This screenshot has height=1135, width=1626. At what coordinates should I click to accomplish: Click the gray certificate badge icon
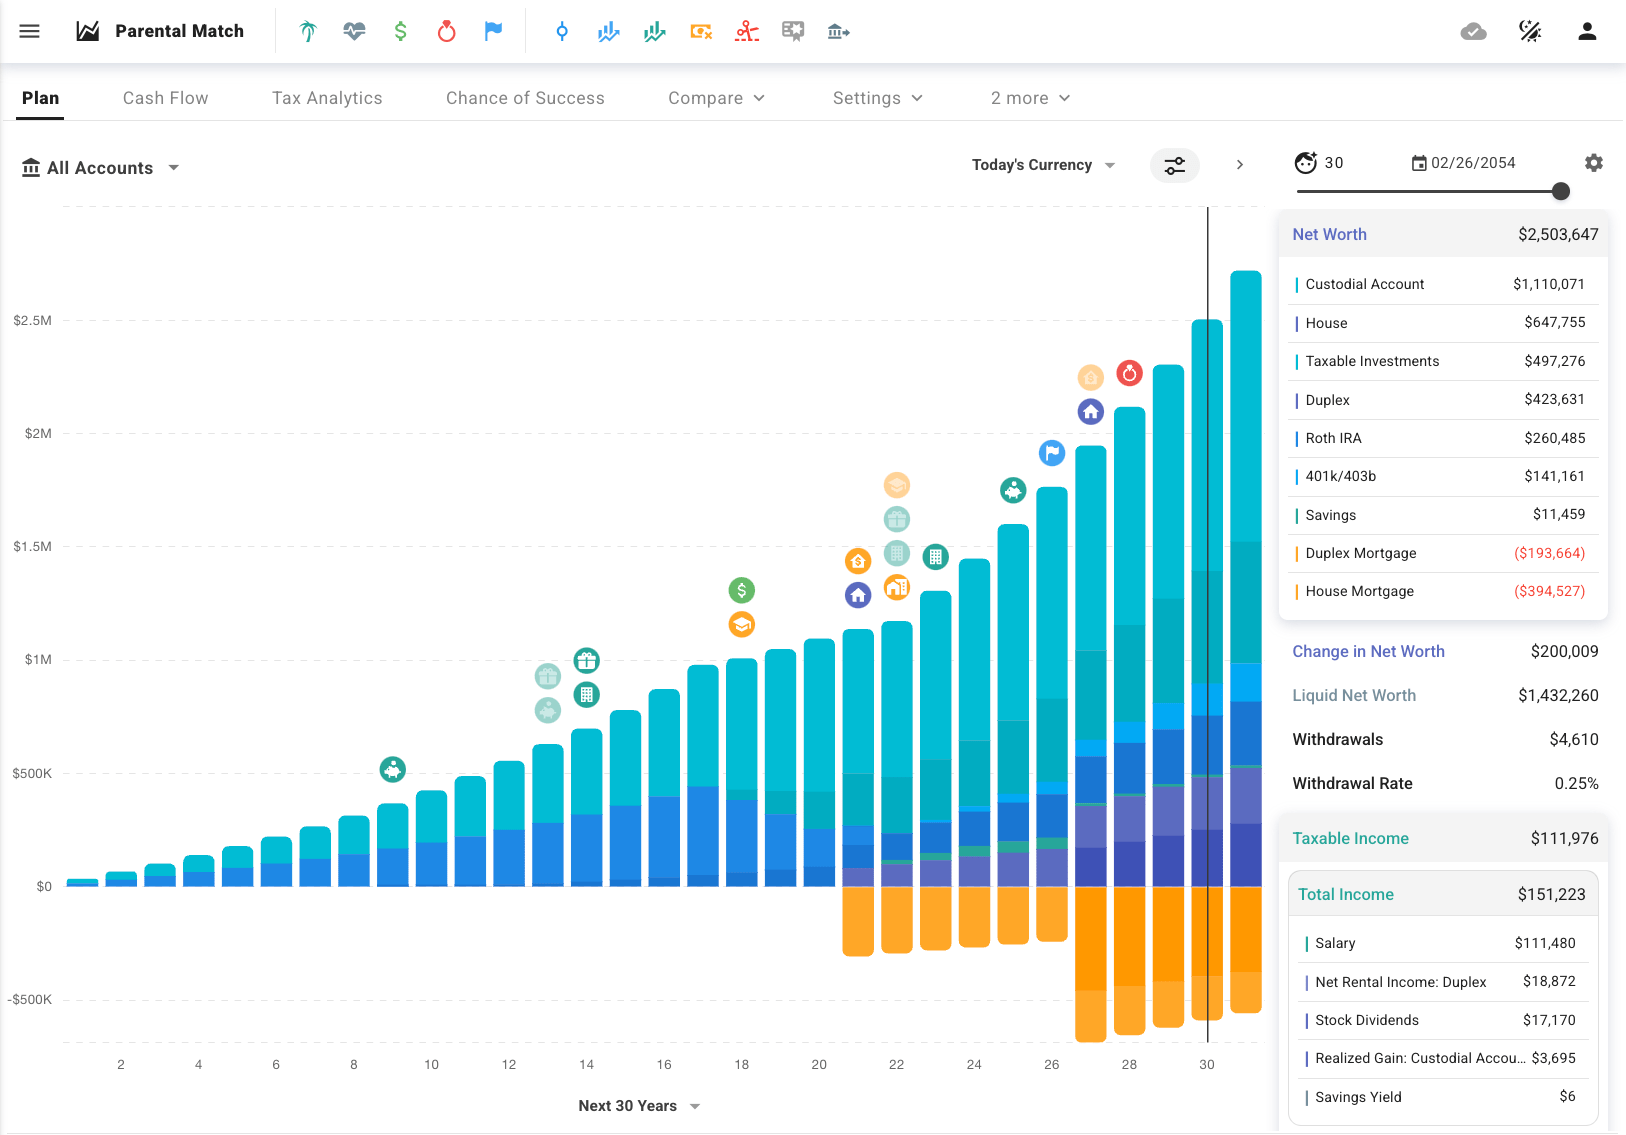pyautogui.click(x=793, y=32)
